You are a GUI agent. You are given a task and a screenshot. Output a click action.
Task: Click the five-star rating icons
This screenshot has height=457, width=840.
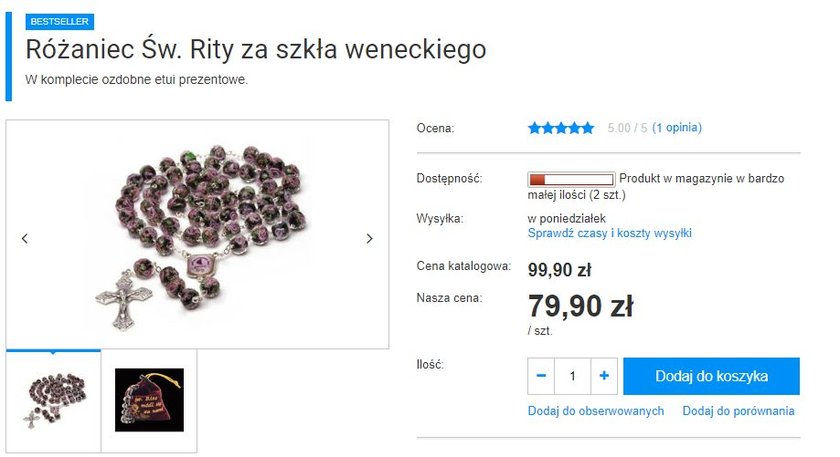pyautogui.click(x=561, y=128)
